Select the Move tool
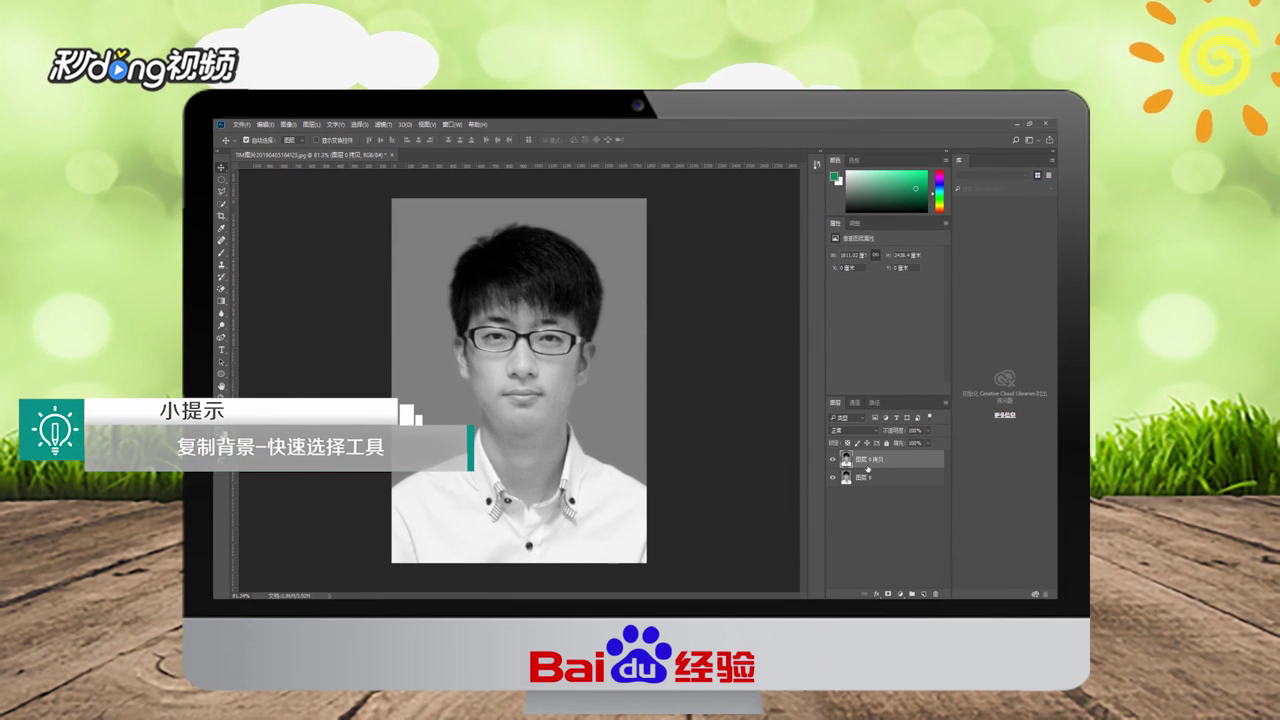The height and width of the screenshot is (720, 1280). 221,168
